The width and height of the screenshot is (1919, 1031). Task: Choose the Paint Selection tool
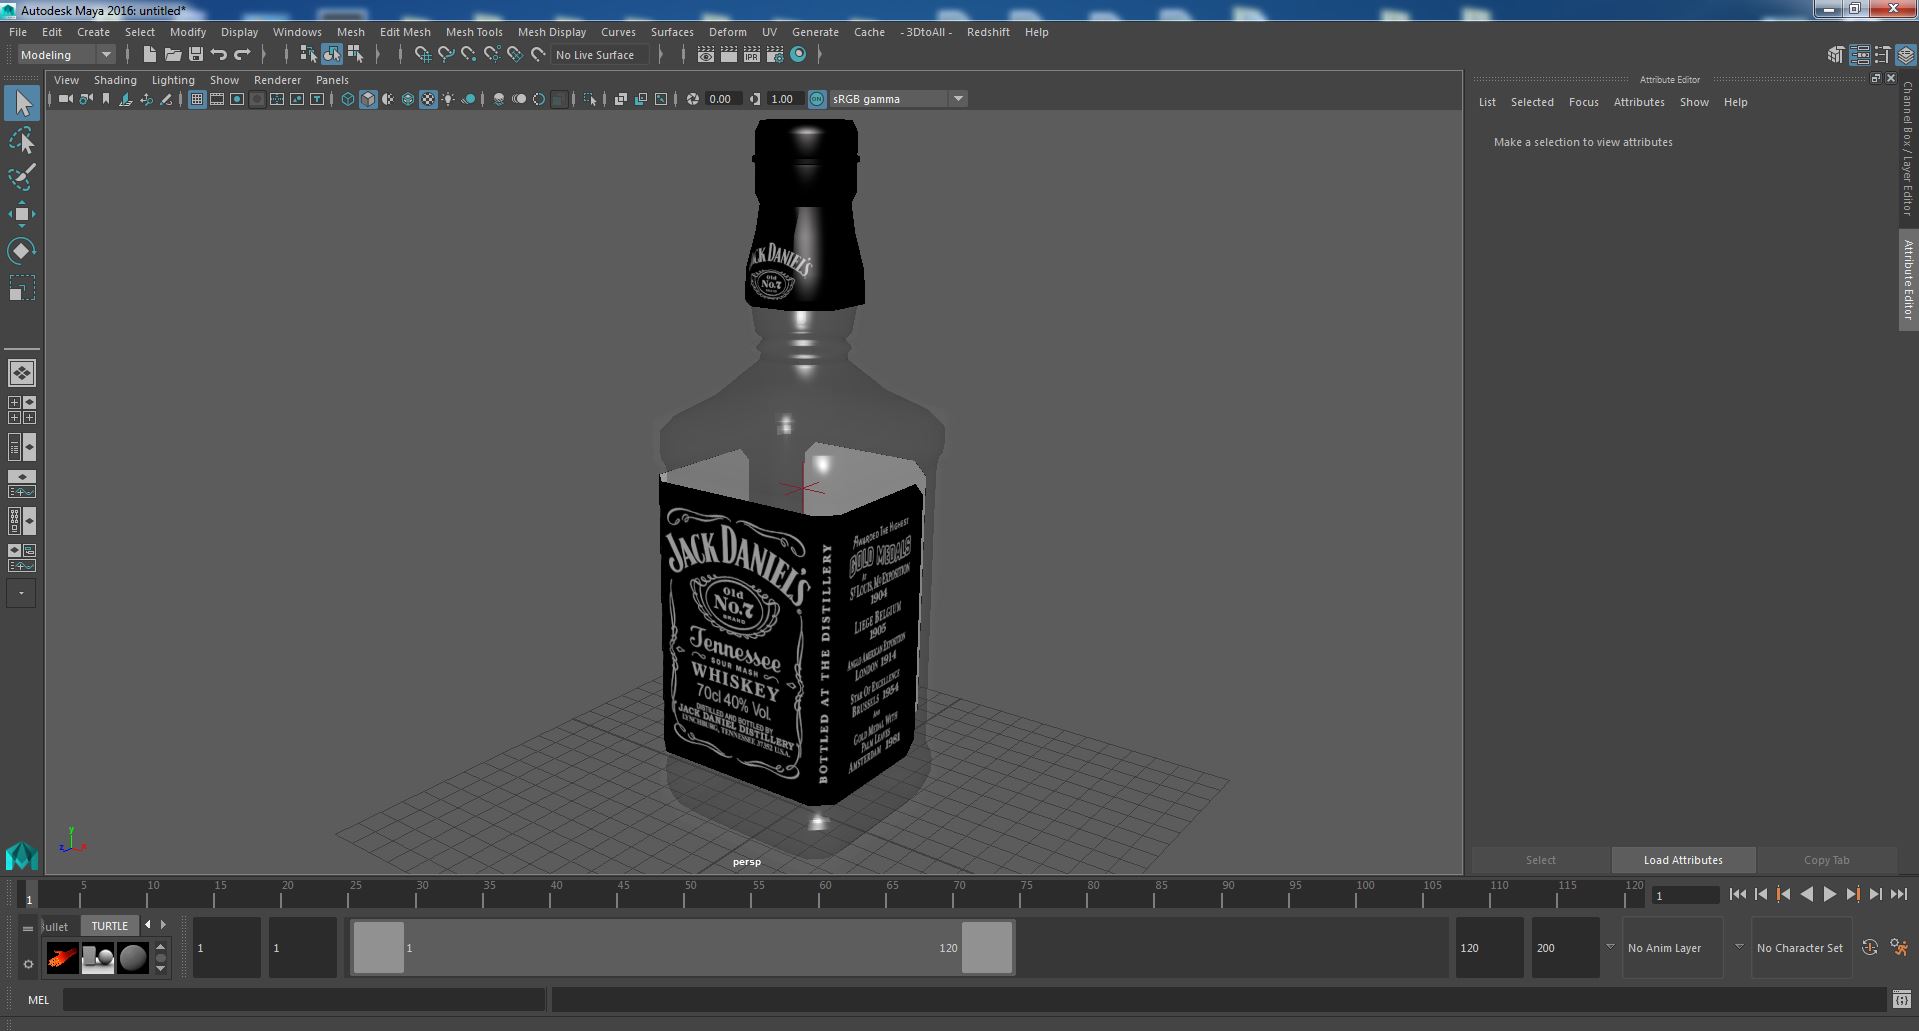click(x=22, y=177)
